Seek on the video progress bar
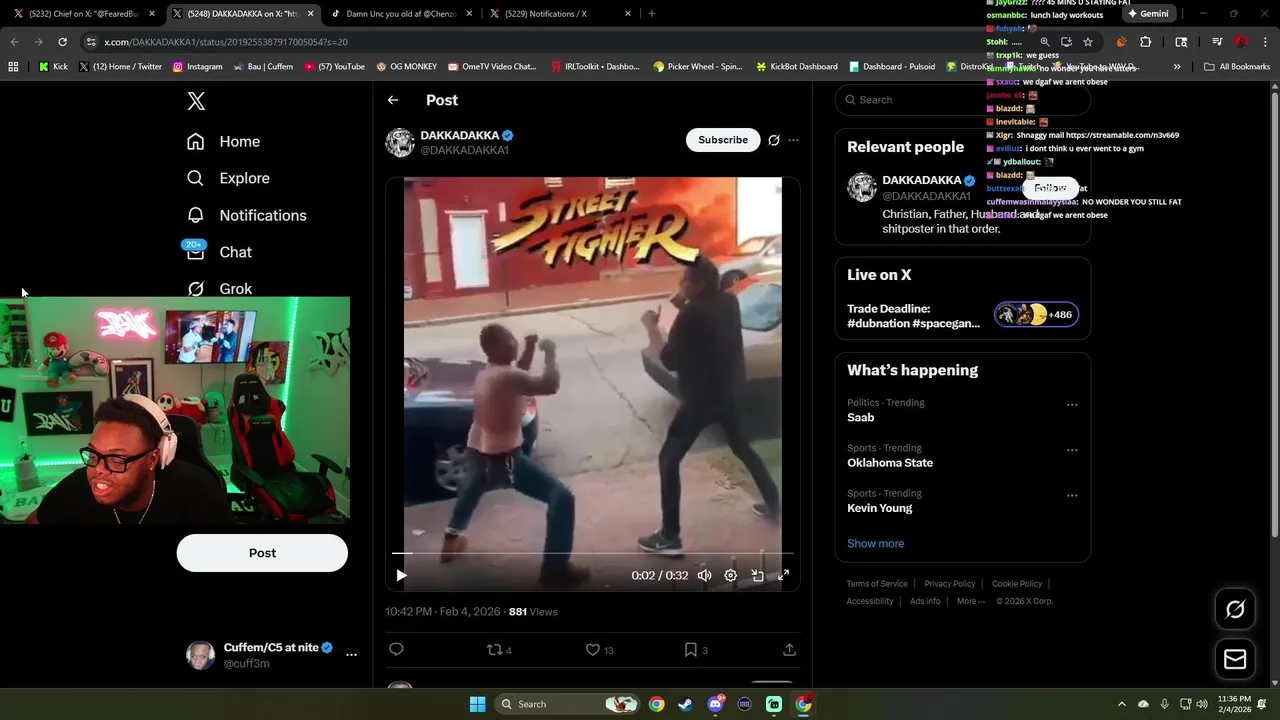The image size is (1280, 720). (x=592, y=553)
